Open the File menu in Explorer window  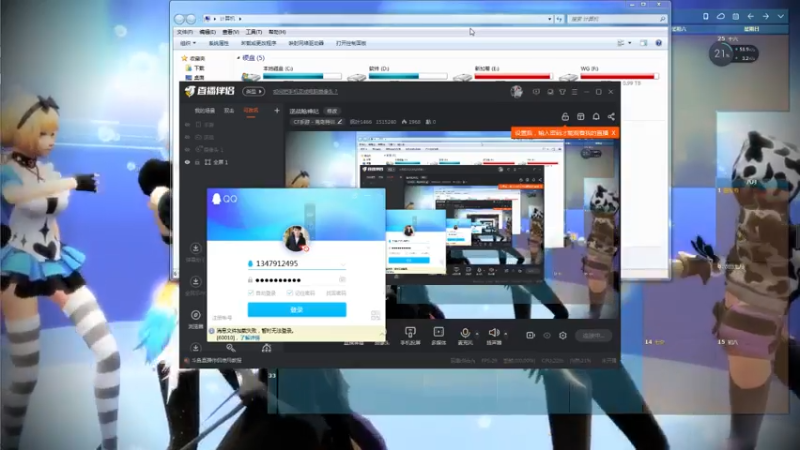point(185,32)
